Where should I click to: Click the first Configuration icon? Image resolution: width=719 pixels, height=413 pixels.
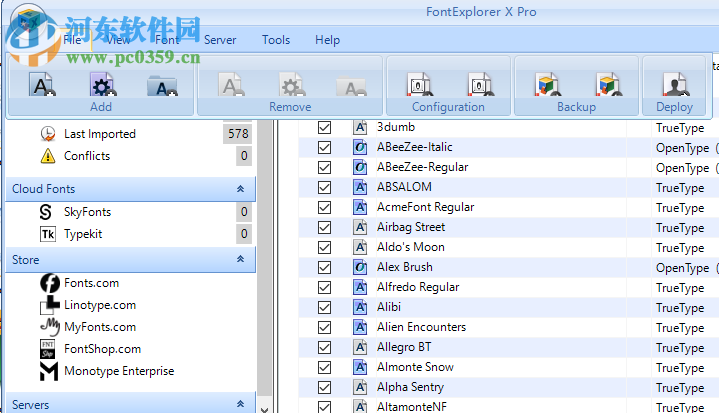coord(419,85)
